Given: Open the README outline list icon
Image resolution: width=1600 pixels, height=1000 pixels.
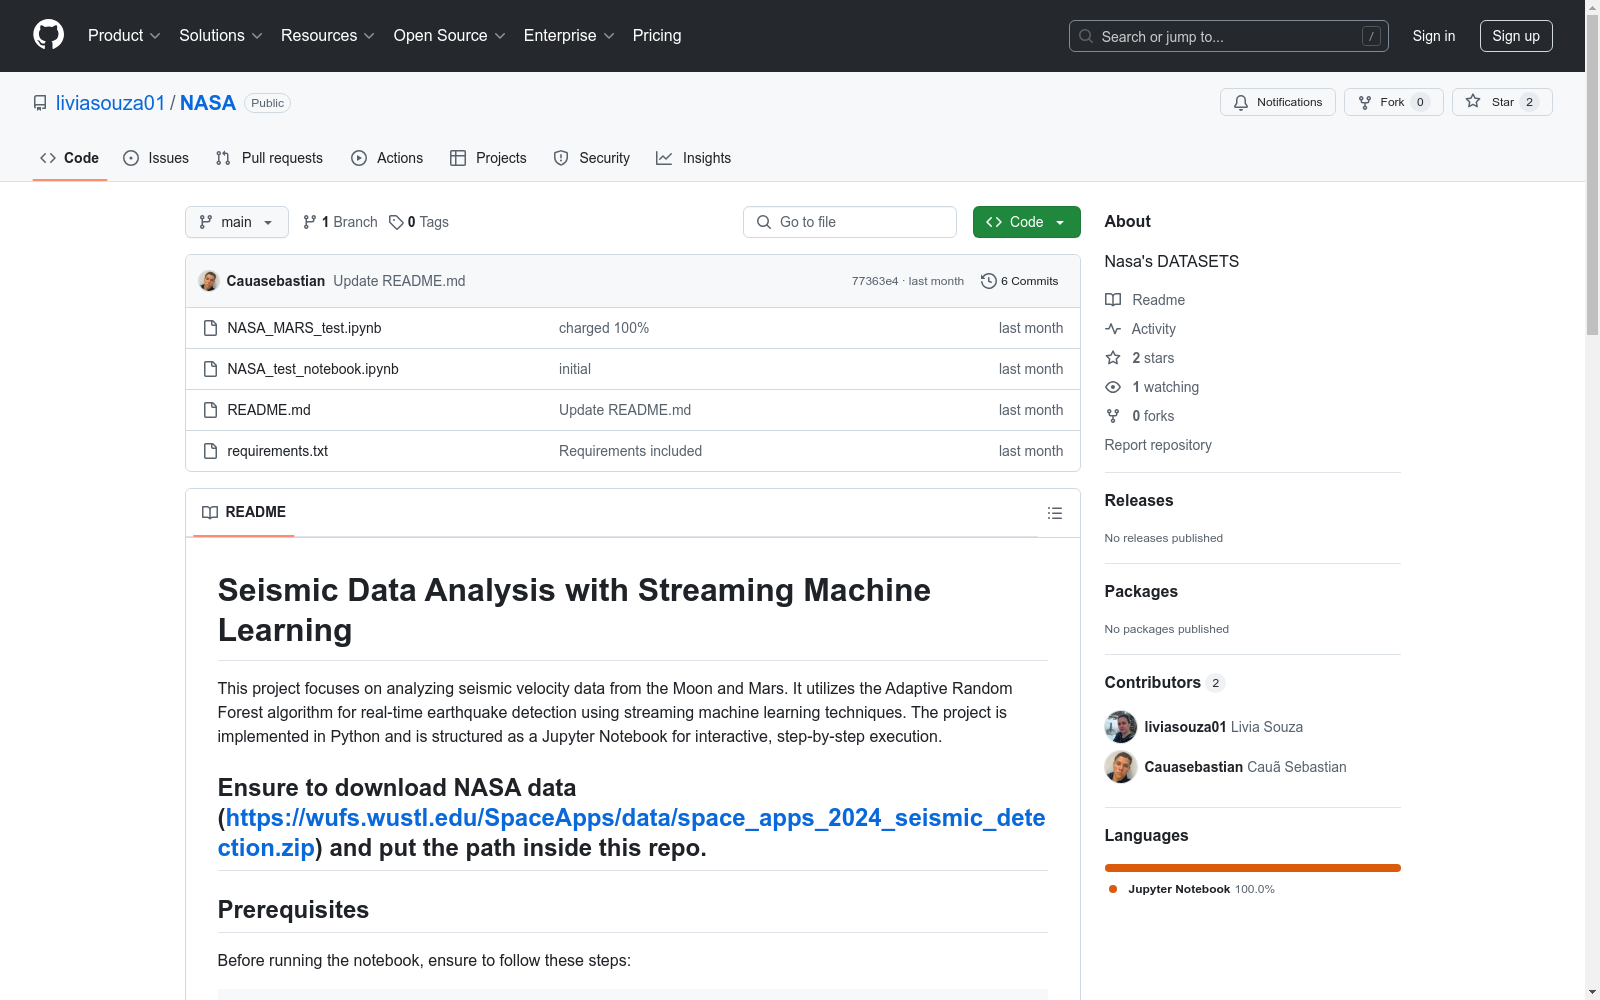Looking at the screenshot, I should coord(1055,513).
